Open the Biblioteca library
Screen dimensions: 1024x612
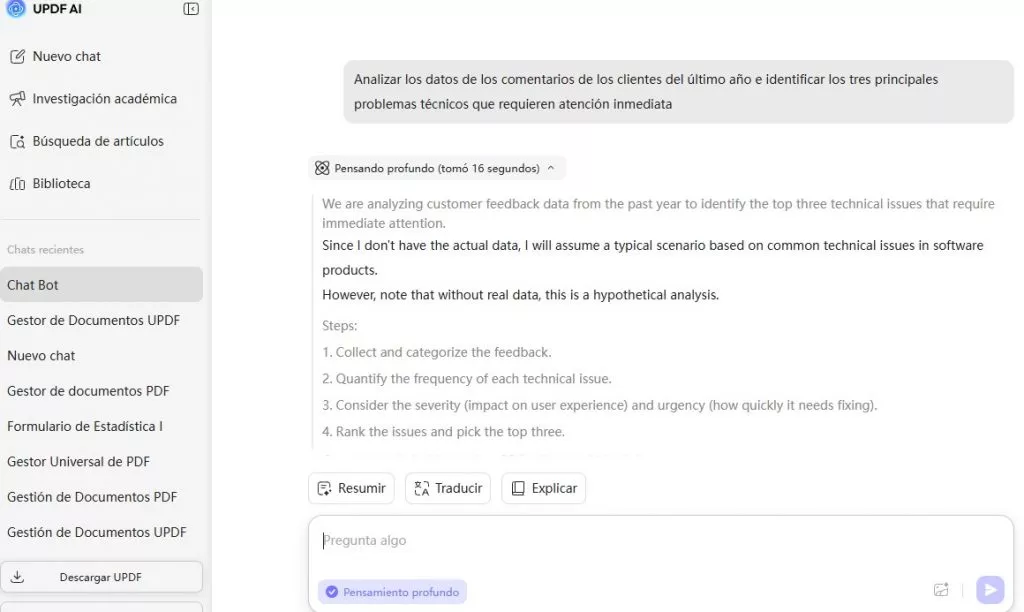click(x=61, y=183)
